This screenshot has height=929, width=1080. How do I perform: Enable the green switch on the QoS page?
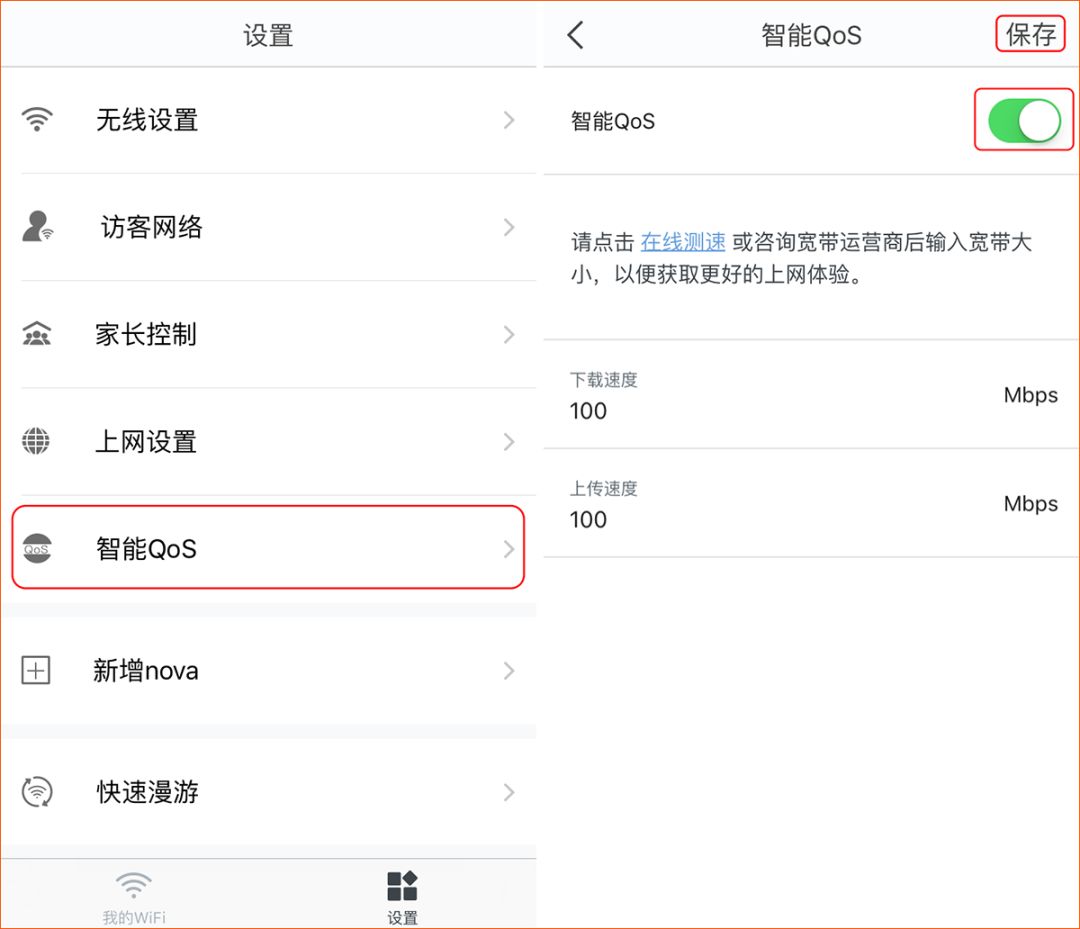click(1022, 119)
